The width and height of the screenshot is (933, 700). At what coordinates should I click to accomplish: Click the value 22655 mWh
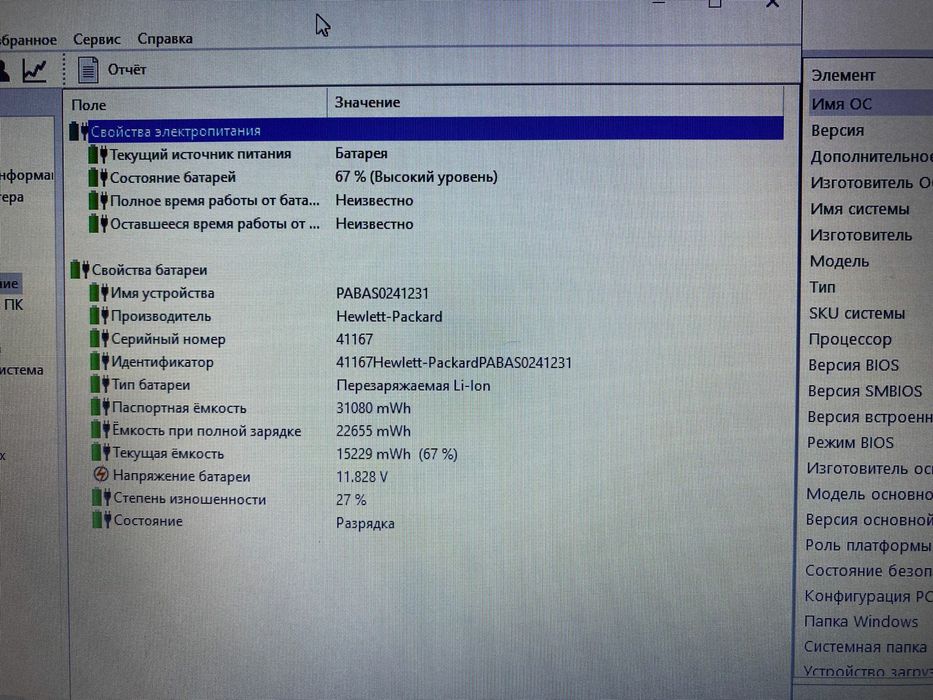[x=373, y=431]
